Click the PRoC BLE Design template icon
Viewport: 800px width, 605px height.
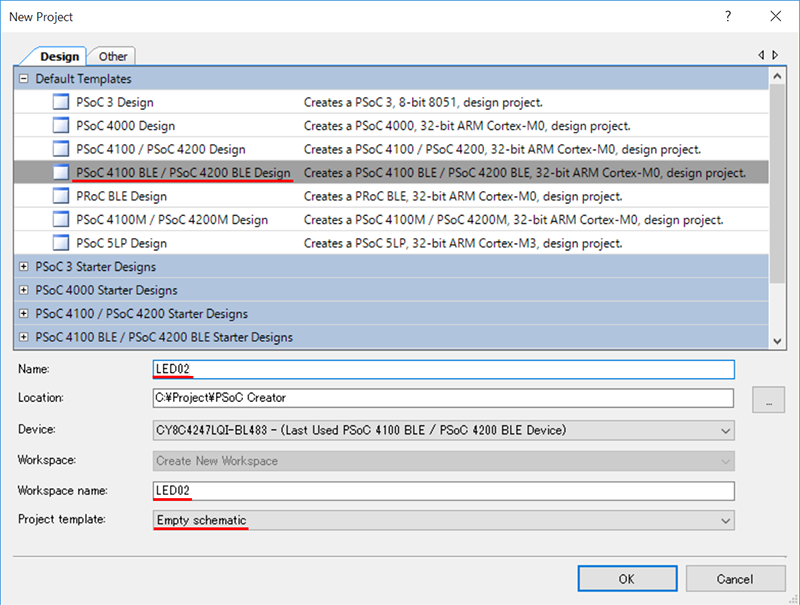61,196
